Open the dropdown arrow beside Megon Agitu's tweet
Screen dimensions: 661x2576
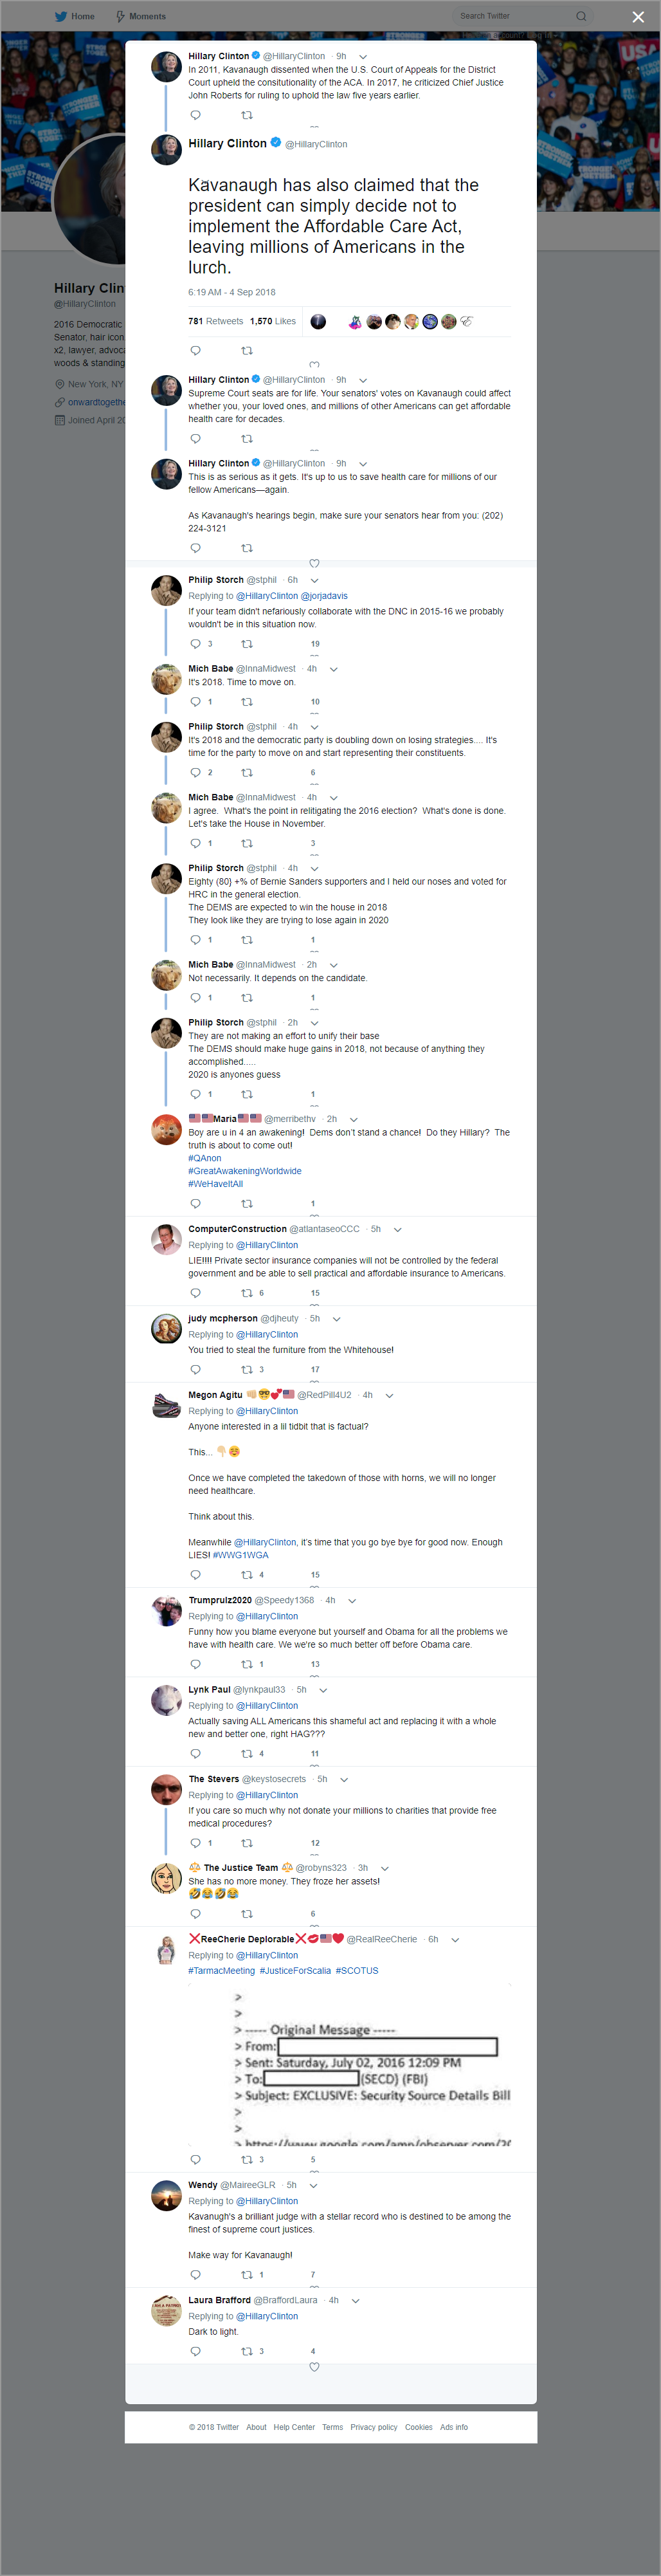389,1395
